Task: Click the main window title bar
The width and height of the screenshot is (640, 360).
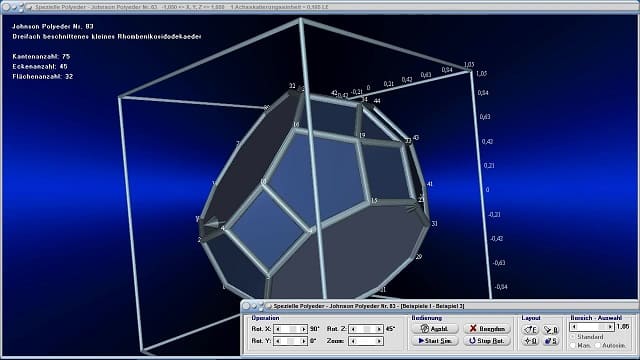Action: 320,7
